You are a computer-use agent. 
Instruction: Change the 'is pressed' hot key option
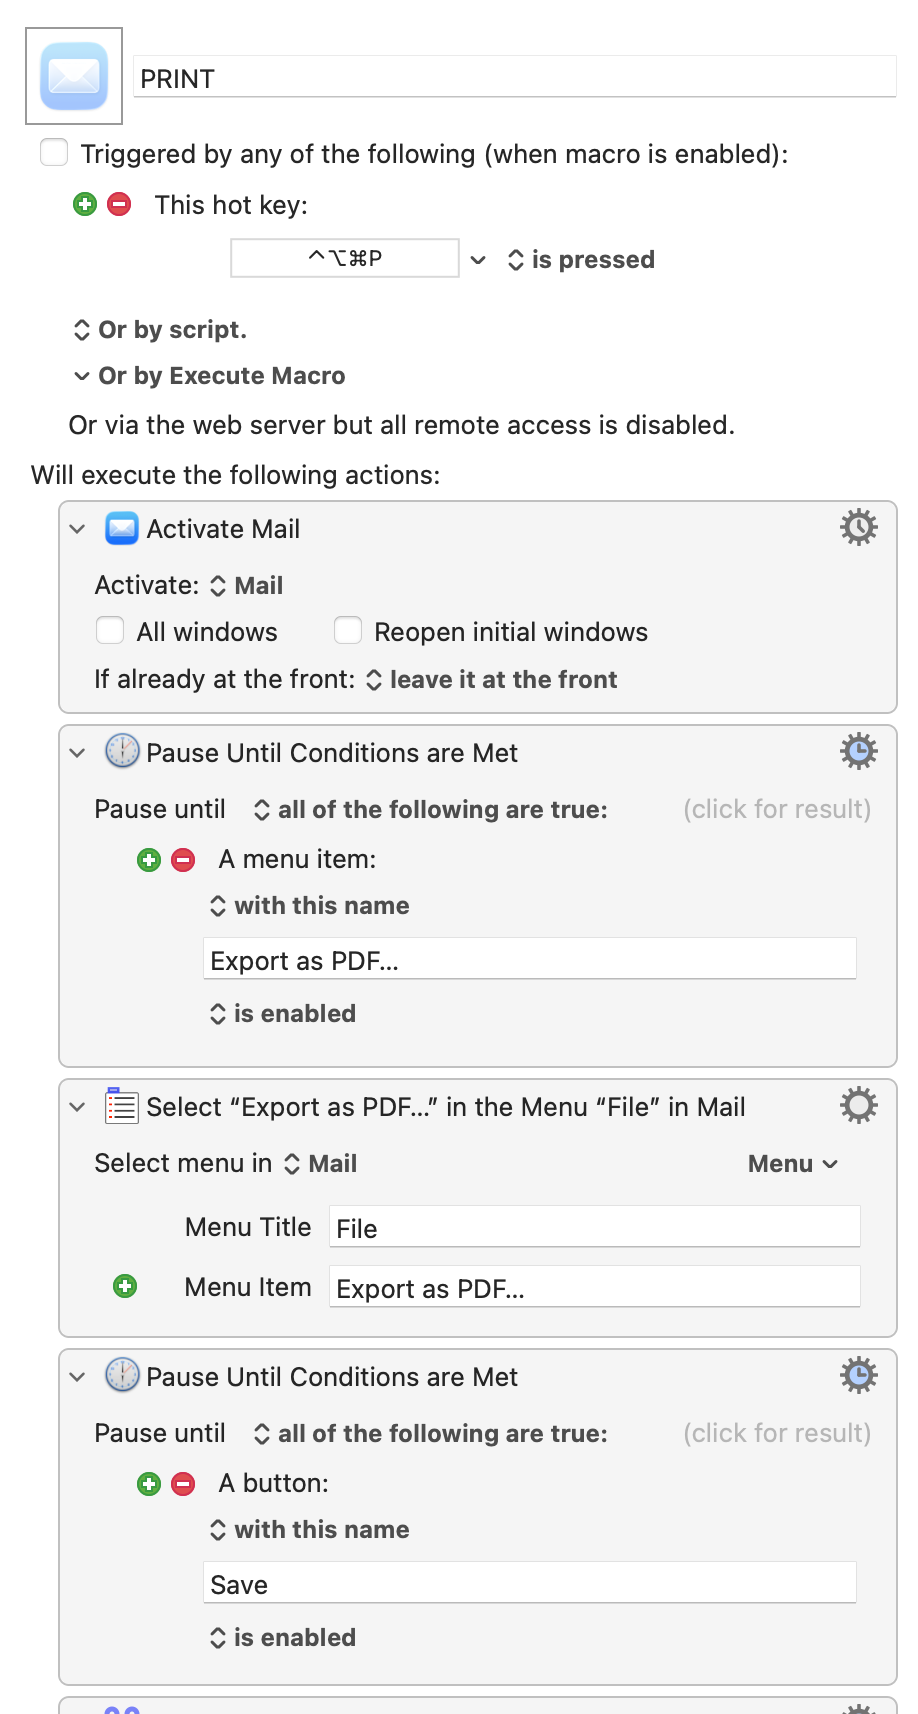(581, 260)
